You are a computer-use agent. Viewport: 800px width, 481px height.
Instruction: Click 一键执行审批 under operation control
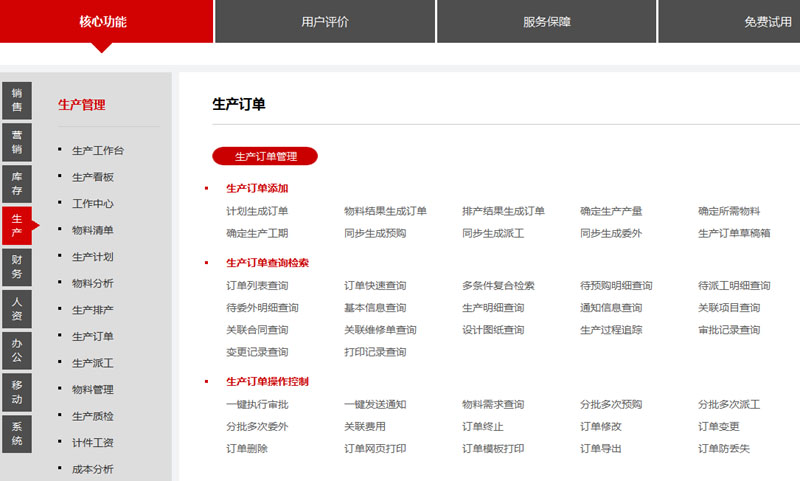tap(257, 405)
